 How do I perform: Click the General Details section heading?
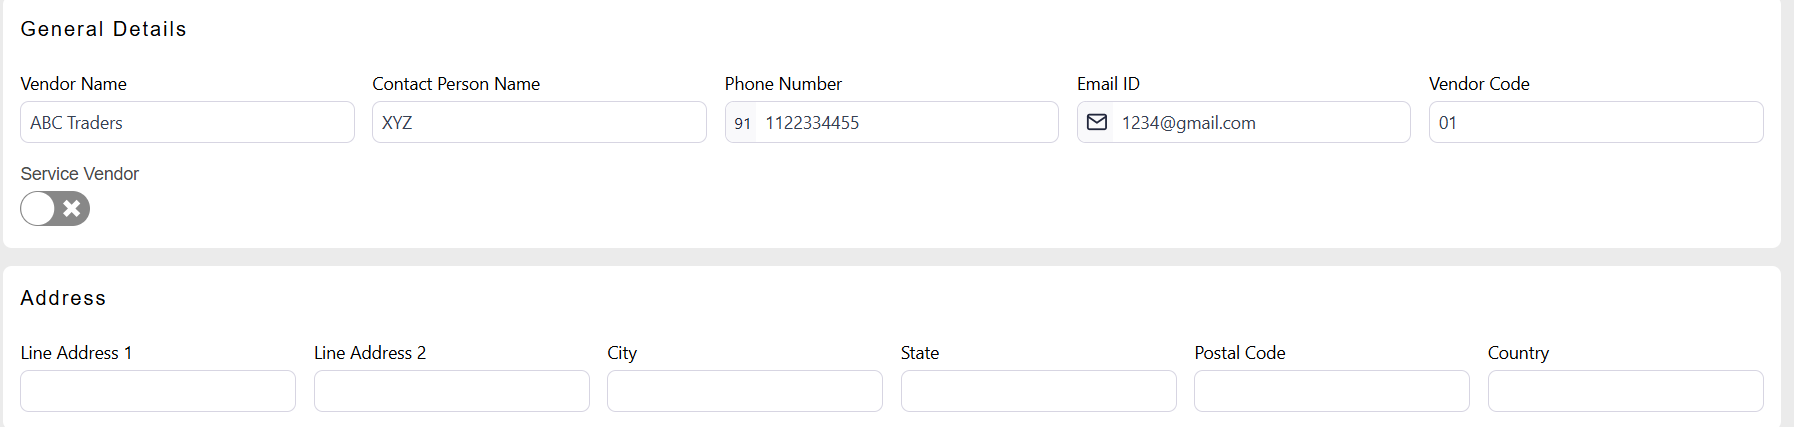point(103,29)
